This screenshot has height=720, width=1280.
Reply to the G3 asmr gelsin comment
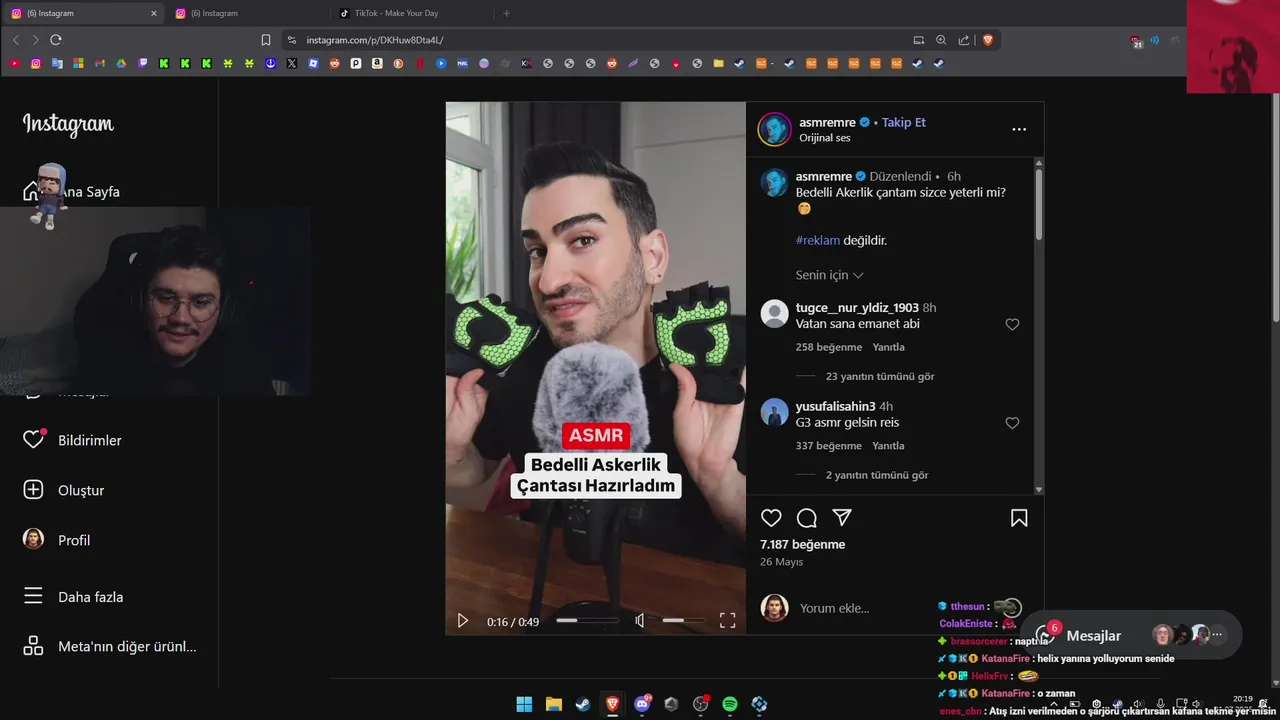(x=888, y=446)
